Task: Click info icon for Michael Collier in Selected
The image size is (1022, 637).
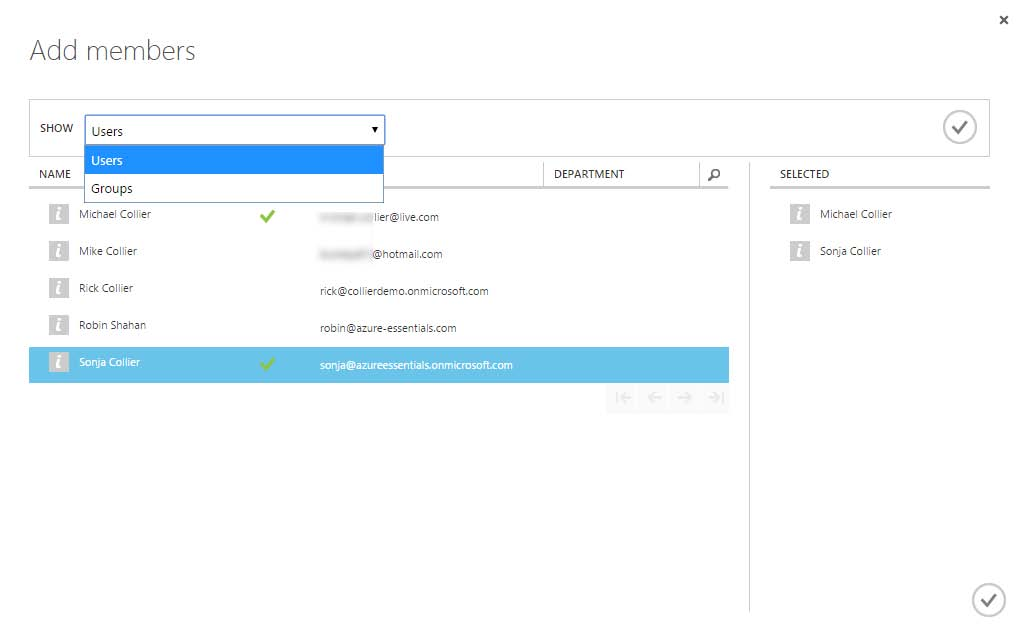Action: point(799,214)
